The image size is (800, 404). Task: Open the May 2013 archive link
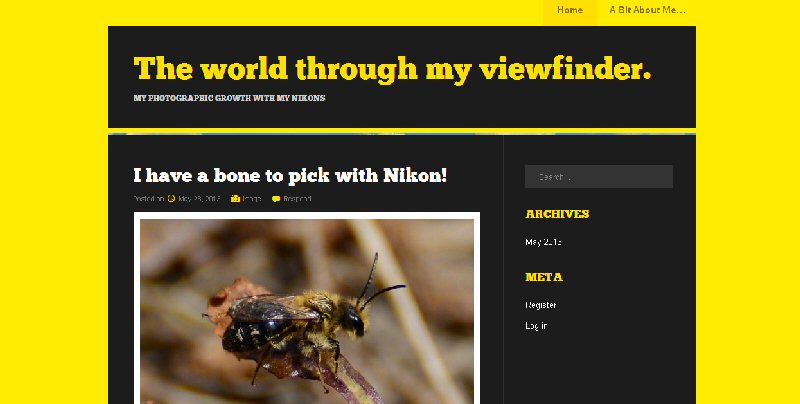coord(543,242)
